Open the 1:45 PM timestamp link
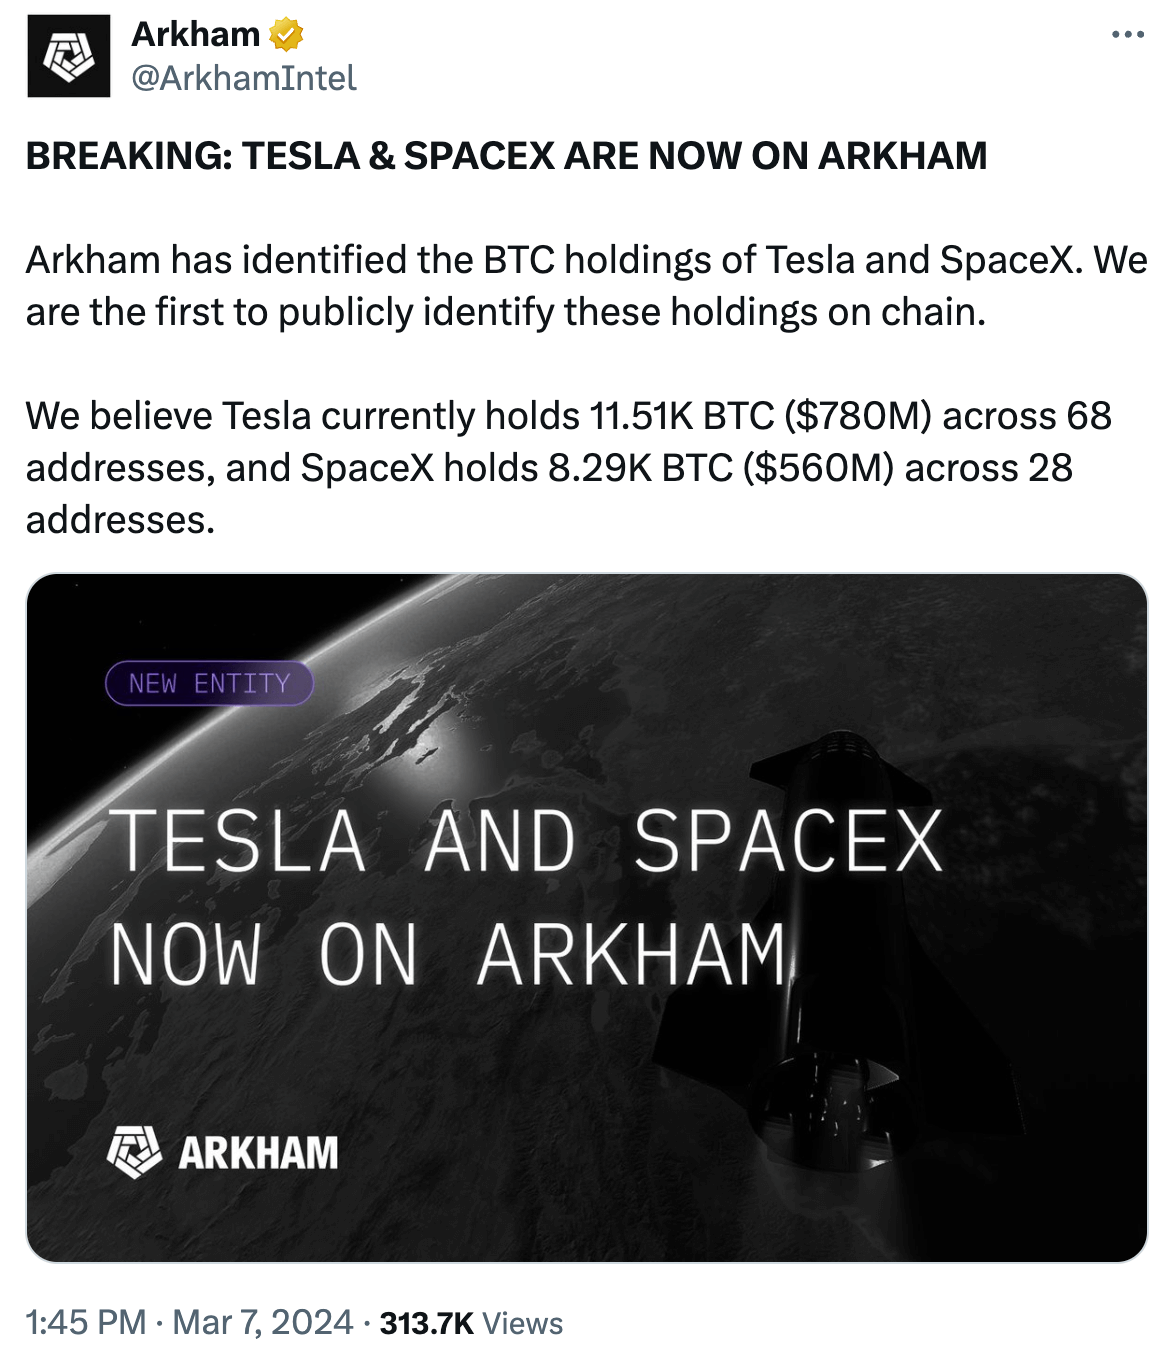The image size is (1174, 1352). coord(86,1323)
